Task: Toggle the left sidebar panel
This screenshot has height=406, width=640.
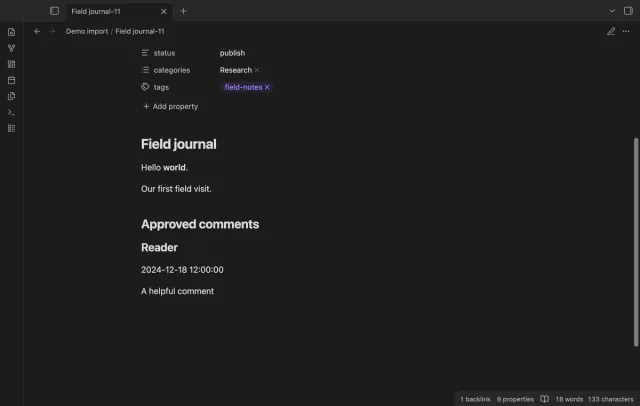Action: [x=54, y=11]
